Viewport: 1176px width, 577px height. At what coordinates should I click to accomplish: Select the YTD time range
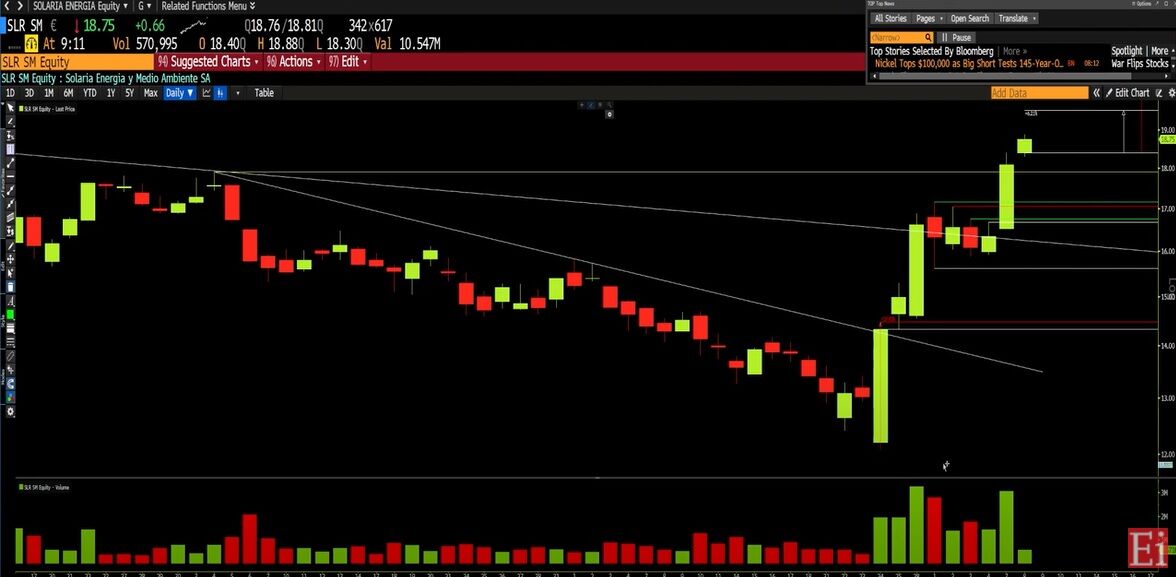(x=89, y=93)
